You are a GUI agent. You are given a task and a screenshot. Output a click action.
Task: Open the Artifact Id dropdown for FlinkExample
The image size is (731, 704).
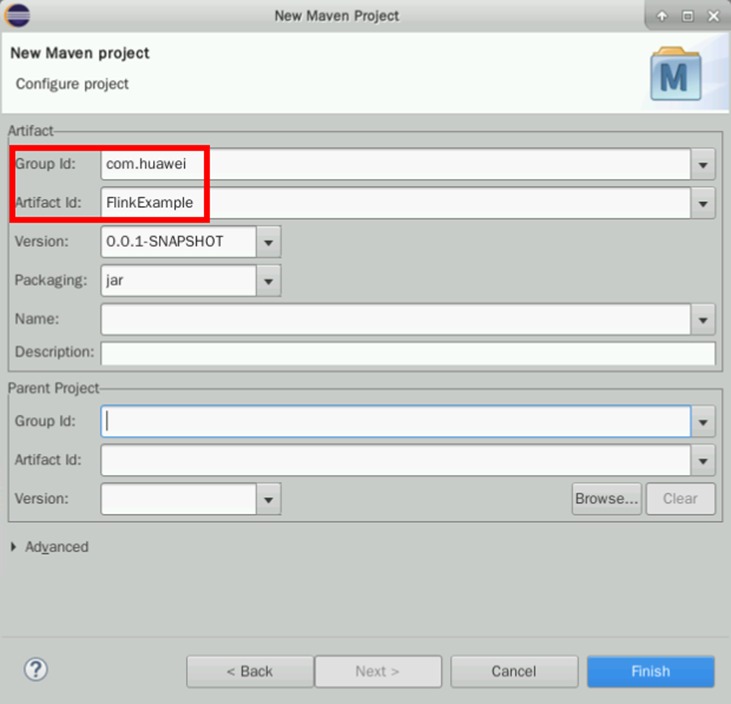pyautogui.click(x=704, y=204)
